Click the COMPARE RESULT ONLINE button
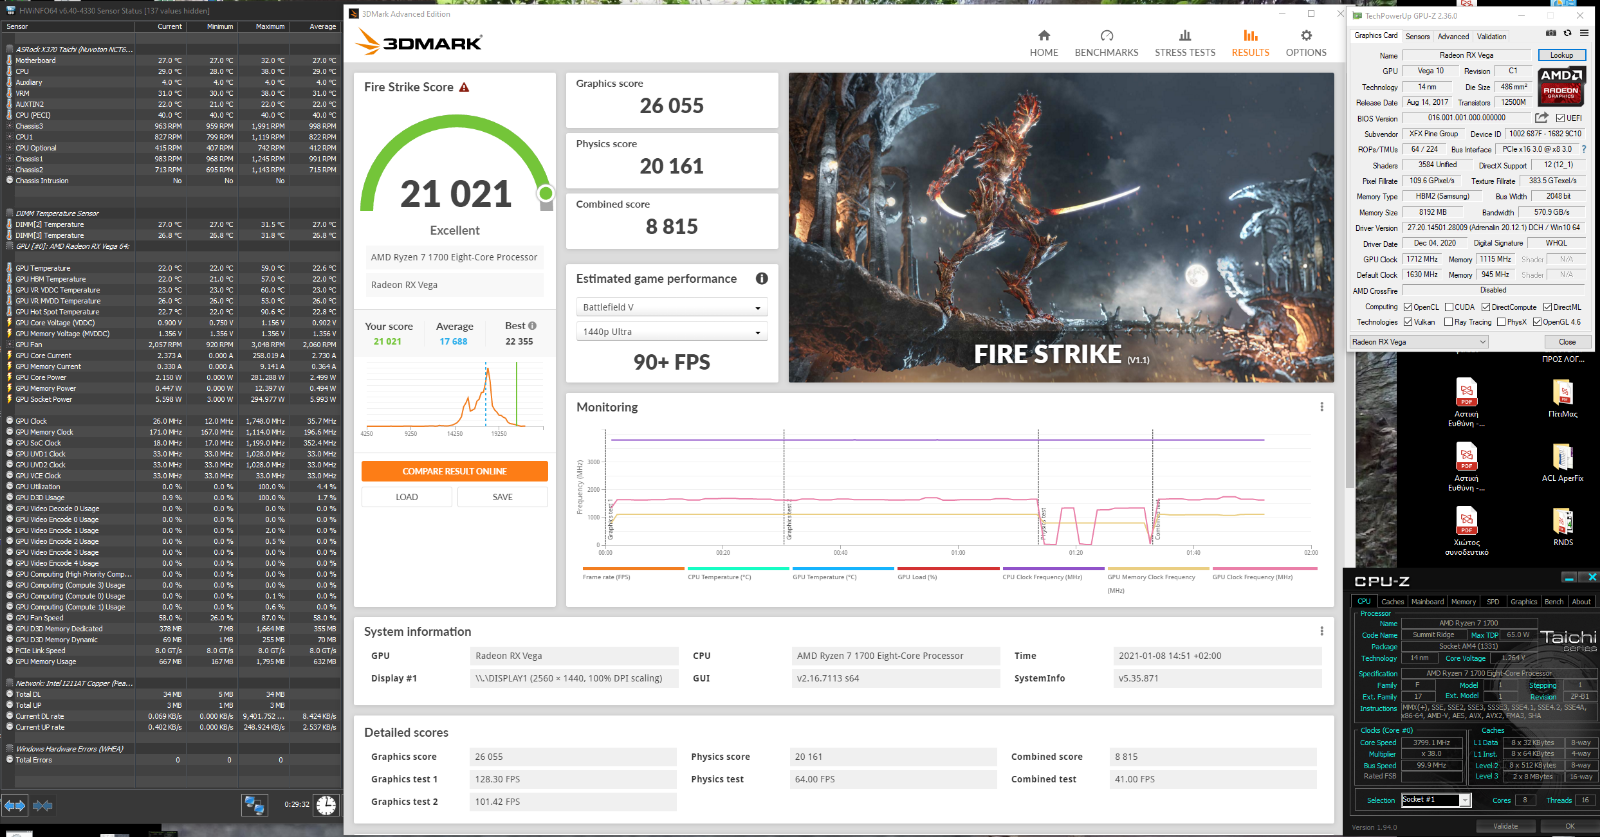The width and height of the screenshot is (1600, 837). [x=454, y=471]
